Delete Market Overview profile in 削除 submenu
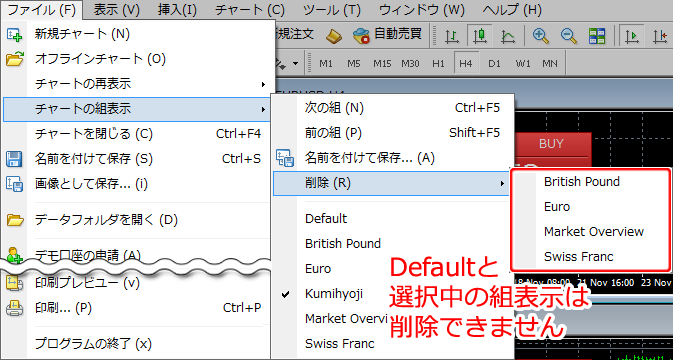Viewport: 673px width, 360px height. (x=590, y=232)
